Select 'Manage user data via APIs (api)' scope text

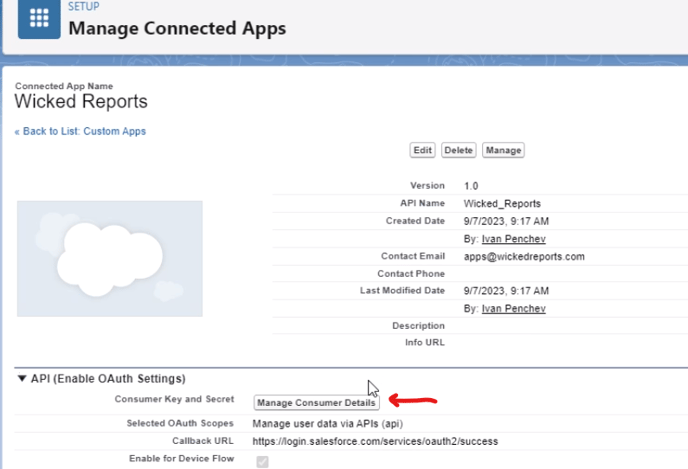(327, 424)
